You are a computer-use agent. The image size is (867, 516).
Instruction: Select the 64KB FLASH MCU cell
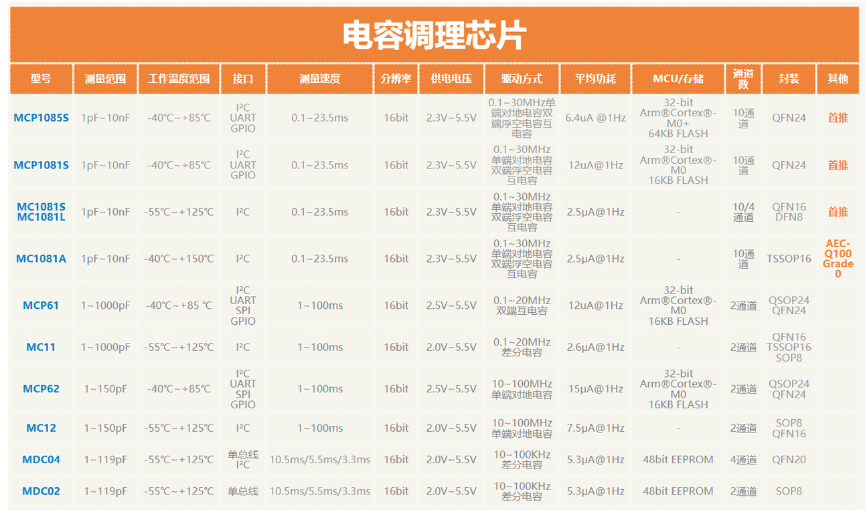678,118
